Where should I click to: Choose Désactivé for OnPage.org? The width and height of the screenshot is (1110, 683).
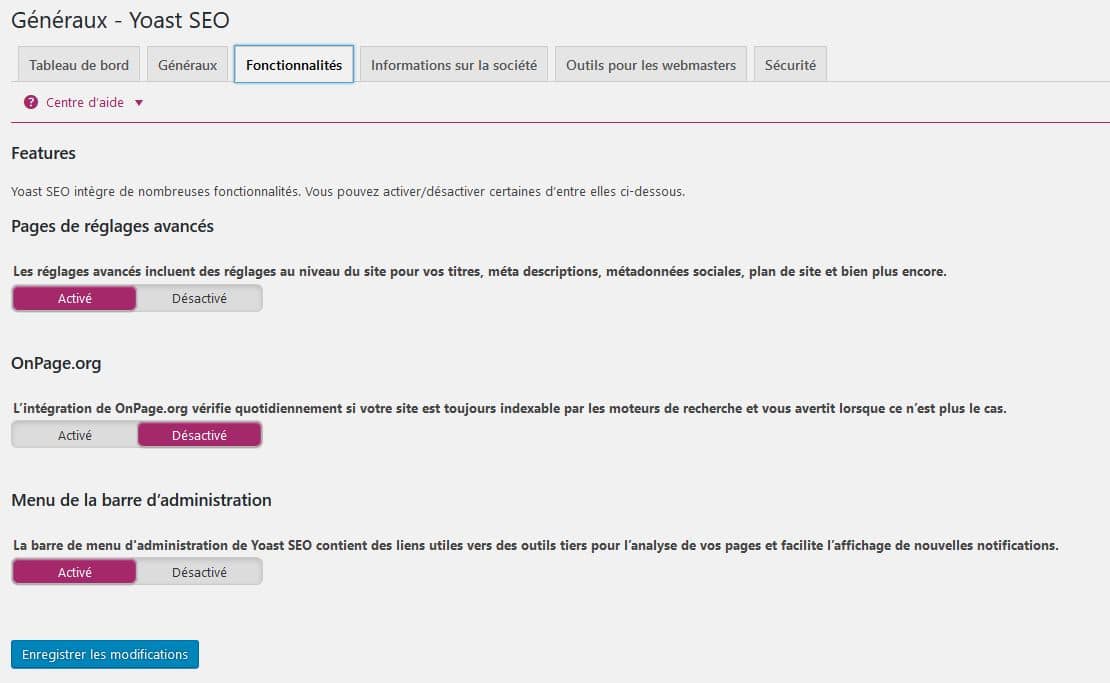pos(200,435)
